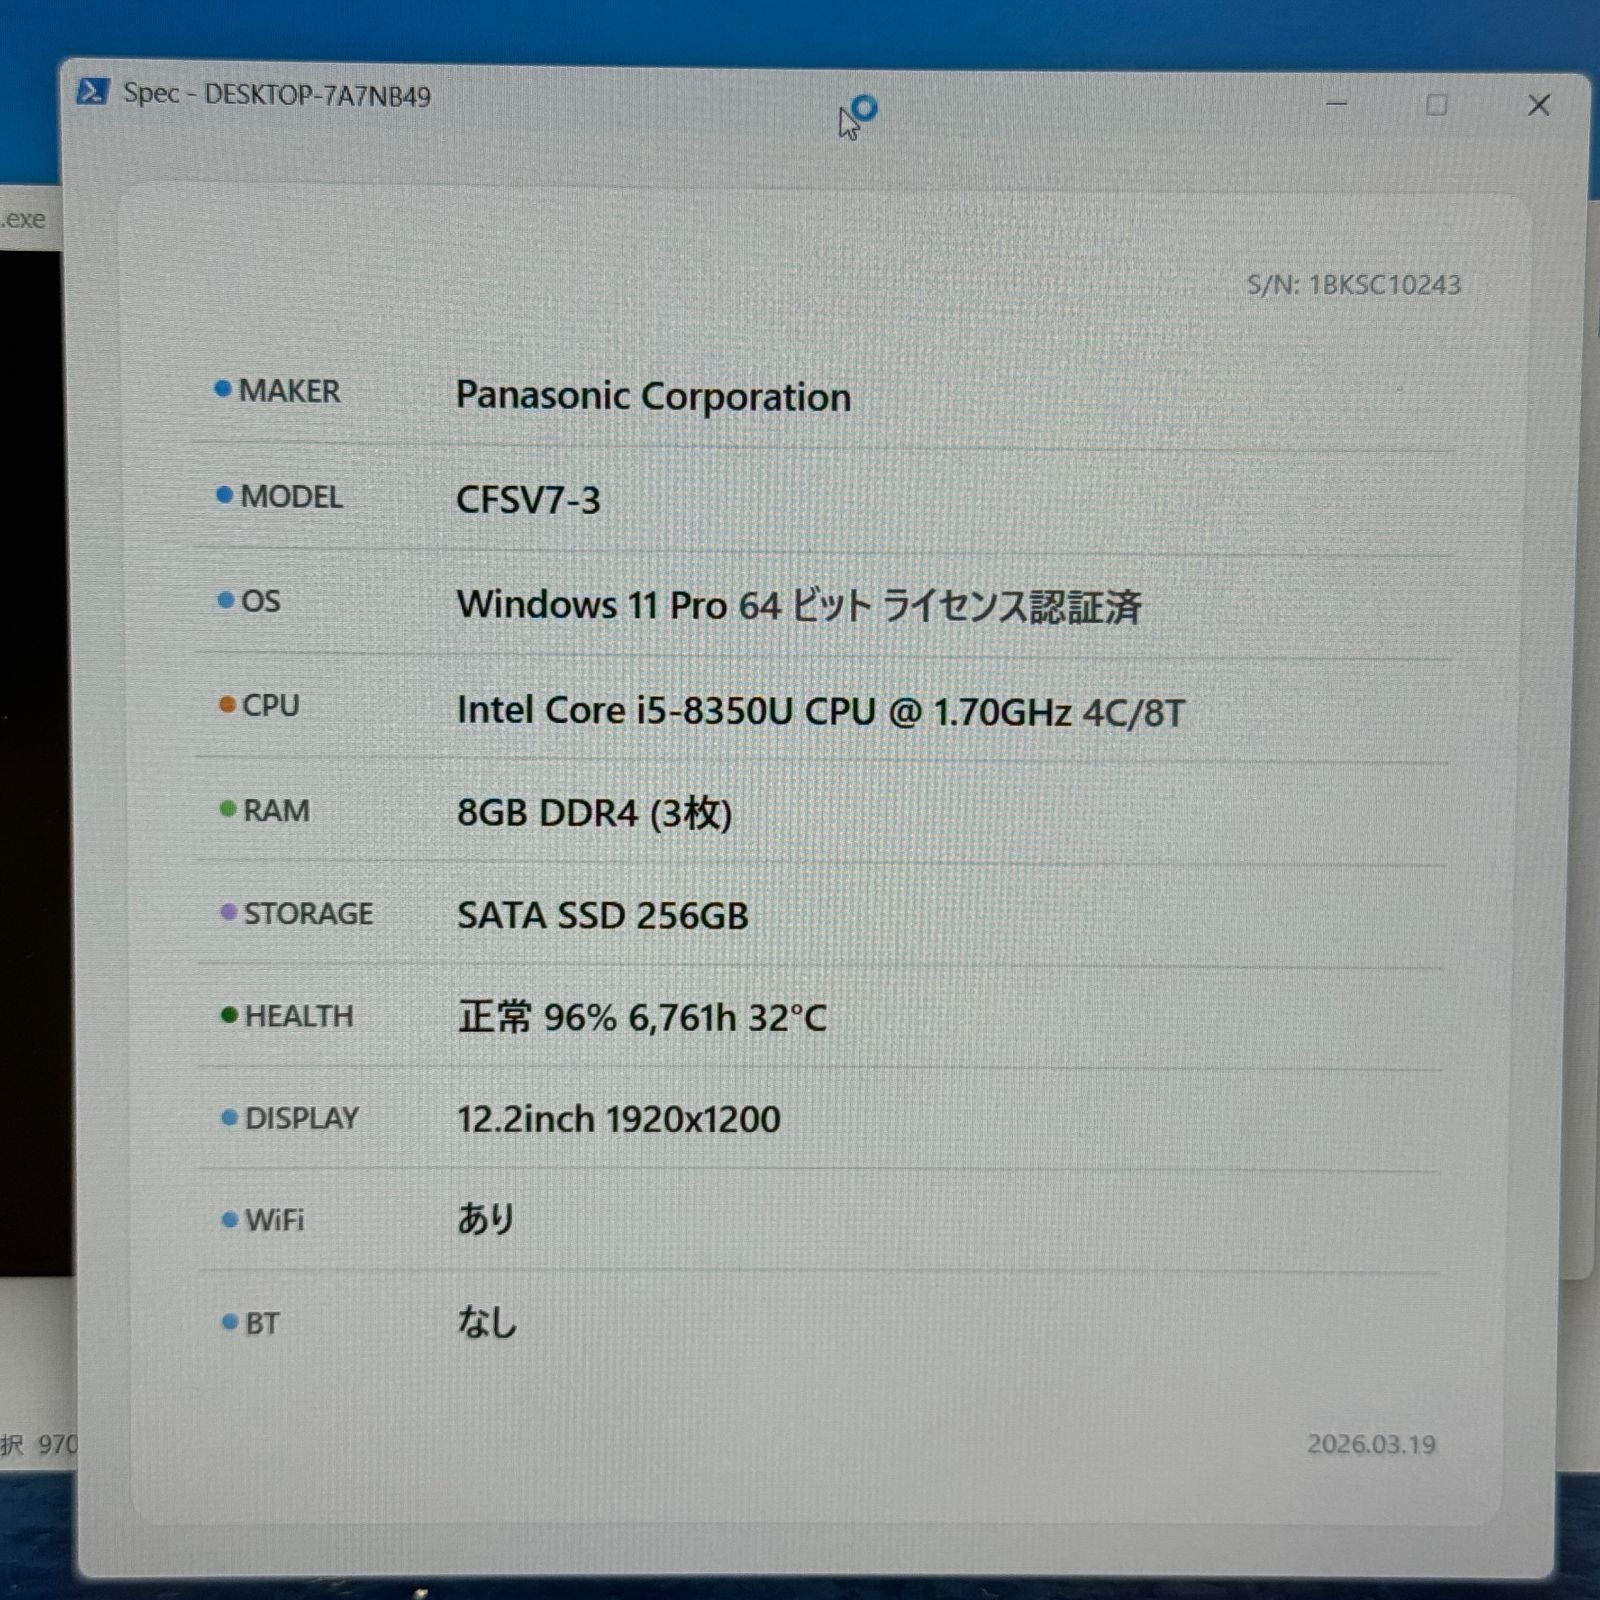
Task: Click the MAKER label
Action: tap(290, 391)
